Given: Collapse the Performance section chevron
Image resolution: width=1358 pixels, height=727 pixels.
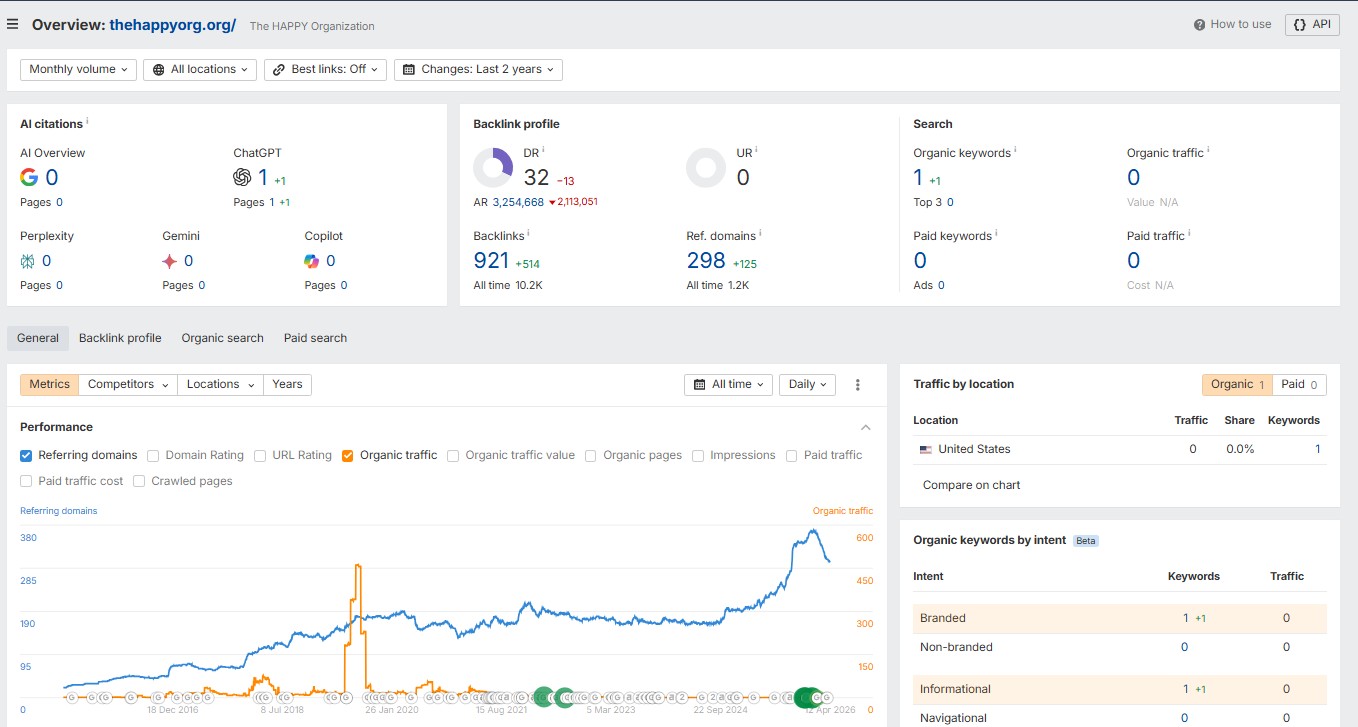Looking at the screenshot, I should tap(866, 427).
